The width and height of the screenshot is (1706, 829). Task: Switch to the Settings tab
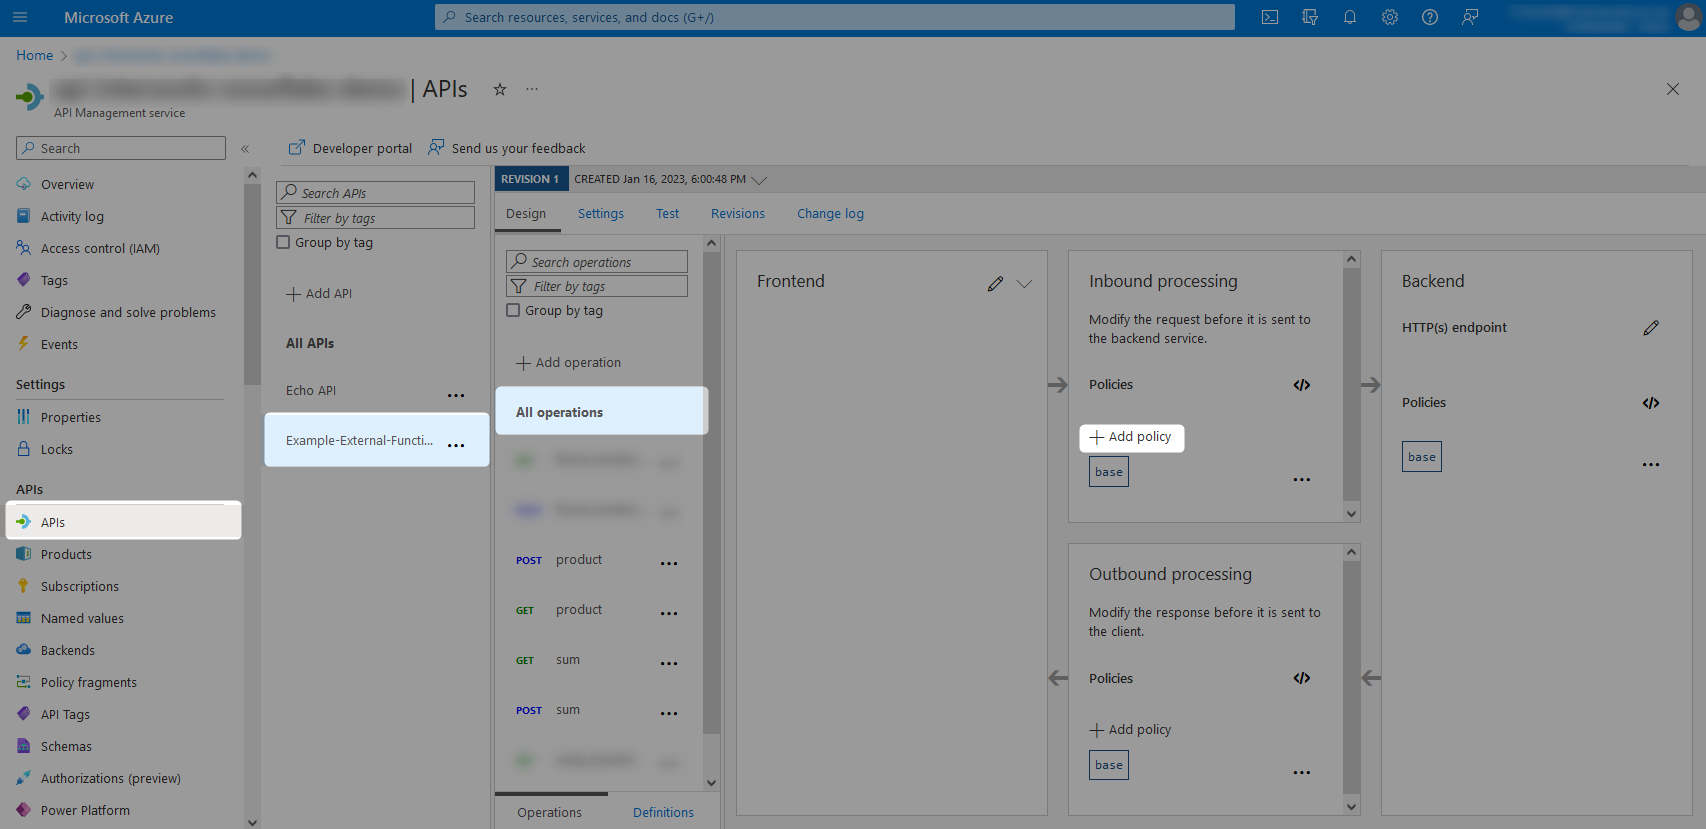601,214
